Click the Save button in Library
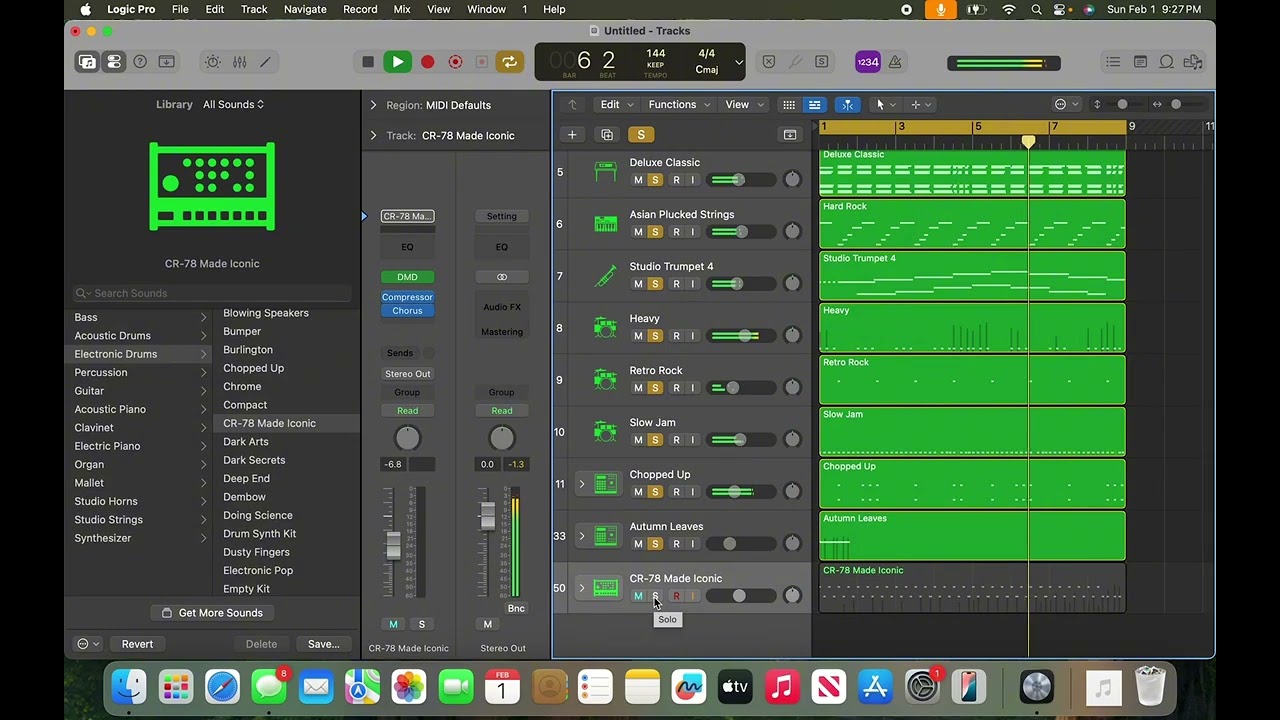This screenshot has height=720, width=1280. click(x=323, y=644)
